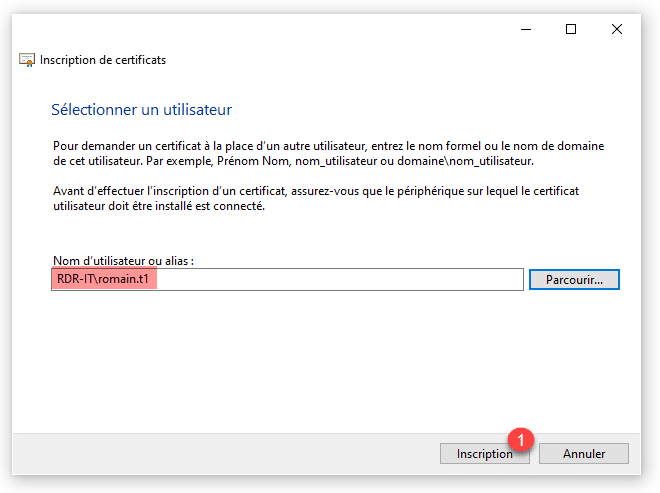Open user browser with Parcourir button

coord(574,280)
